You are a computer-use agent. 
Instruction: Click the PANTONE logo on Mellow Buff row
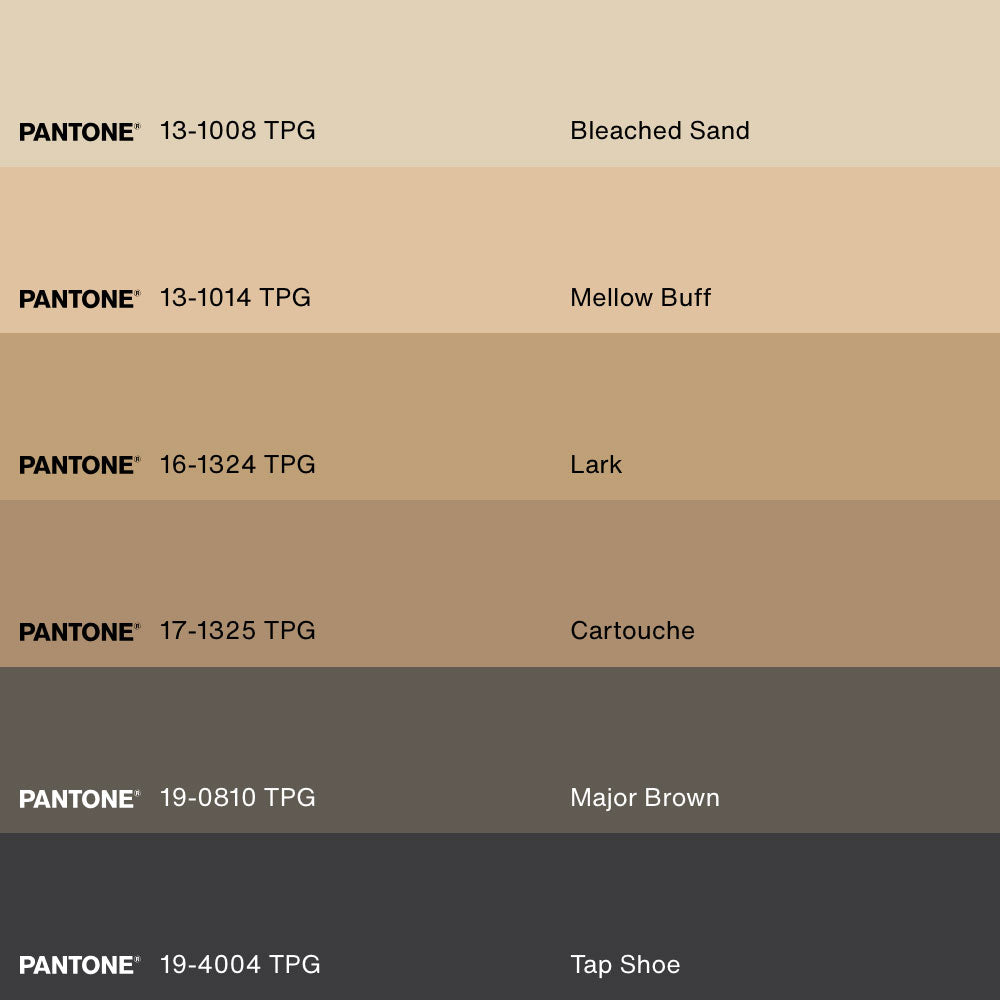79,299
